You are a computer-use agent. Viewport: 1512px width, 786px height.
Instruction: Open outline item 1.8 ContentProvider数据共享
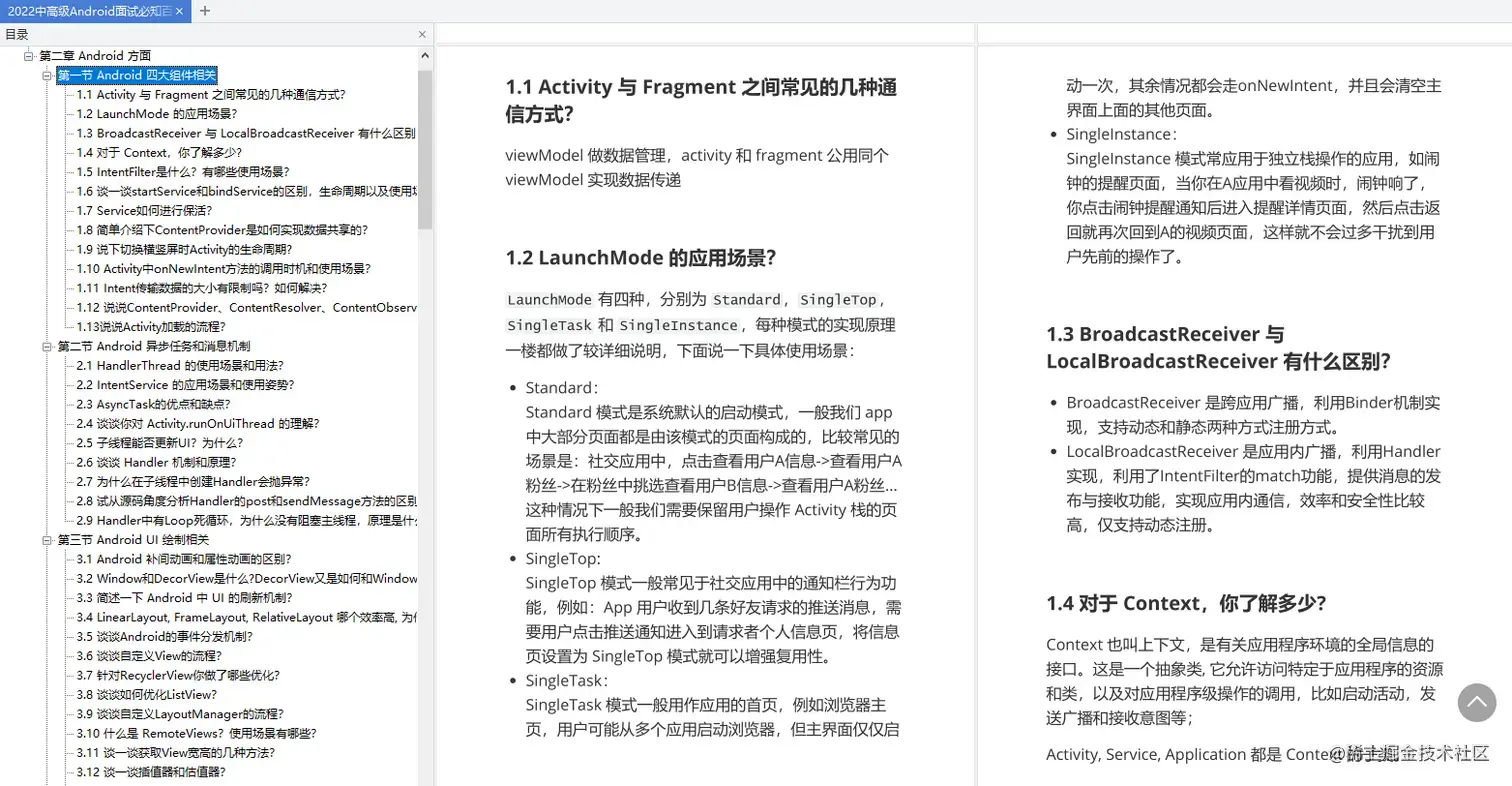223,230
